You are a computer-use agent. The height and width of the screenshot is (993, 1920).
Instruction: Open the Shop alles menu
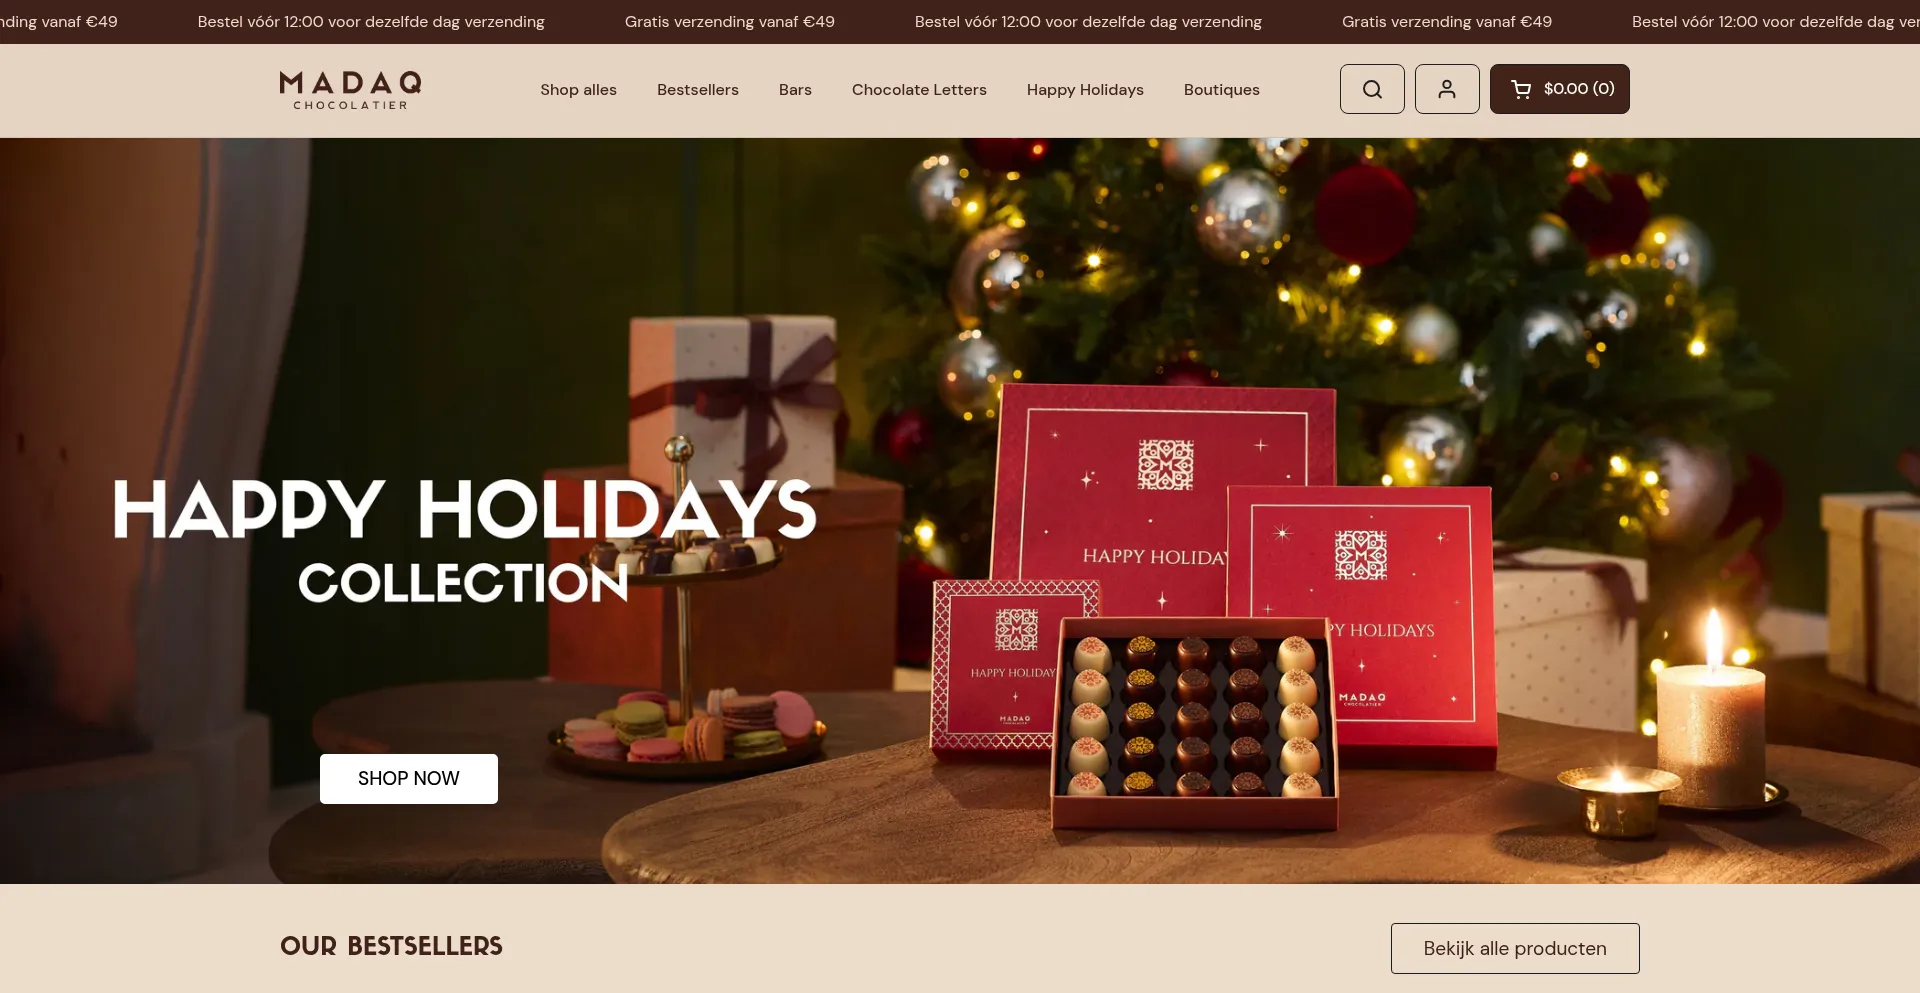click(x=578, y=90)
